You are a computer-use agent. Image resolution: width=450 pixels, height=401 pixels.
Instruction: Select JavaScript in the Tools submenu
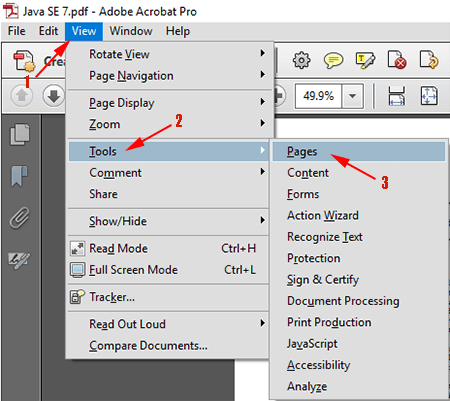359,343
